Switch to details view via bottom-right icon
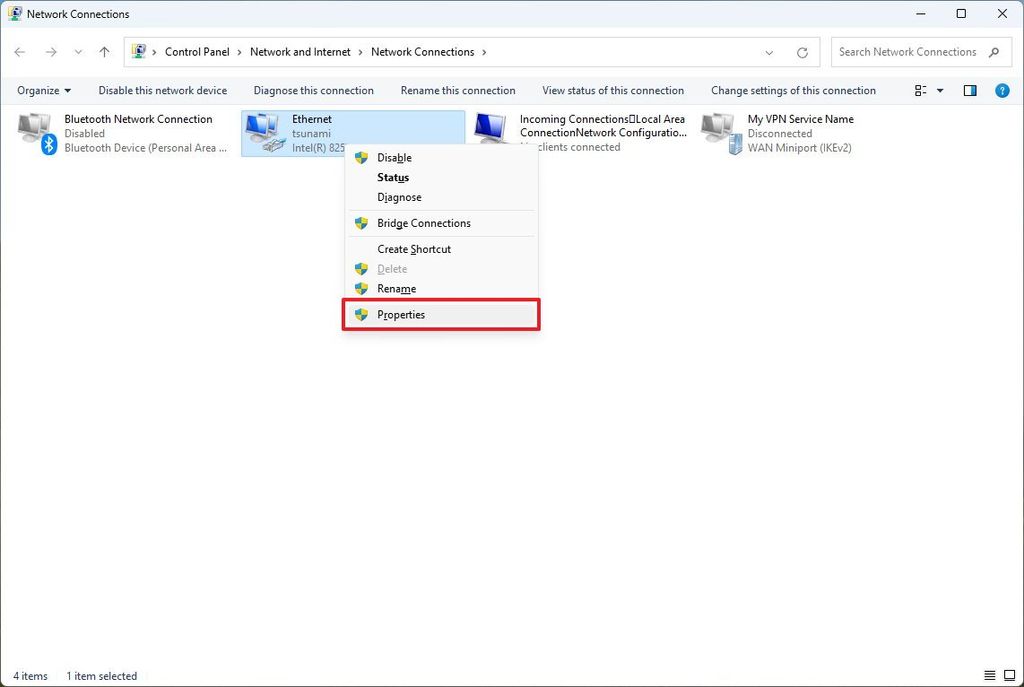Image resolution: width=1024 pixels, height=687 pixels. [x=1008, y=676]
